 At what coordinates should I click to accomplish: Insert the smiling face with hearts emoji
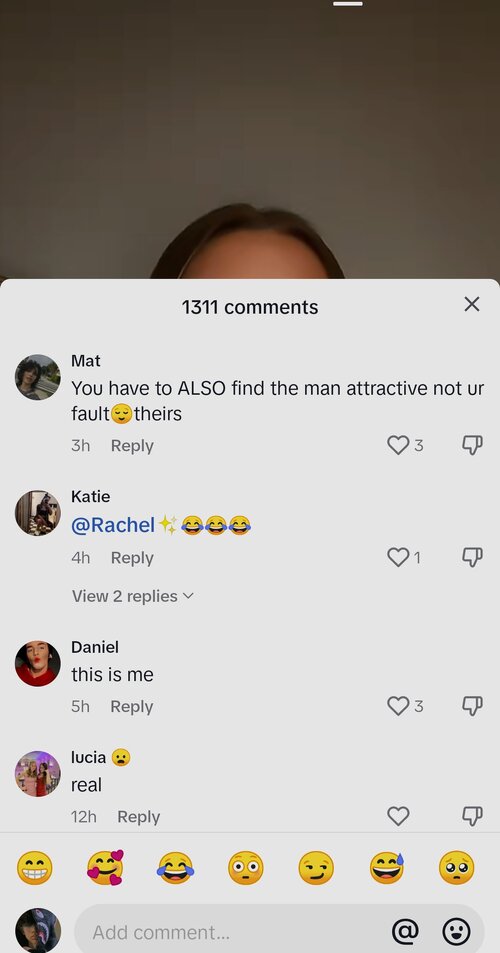point(105,867)
